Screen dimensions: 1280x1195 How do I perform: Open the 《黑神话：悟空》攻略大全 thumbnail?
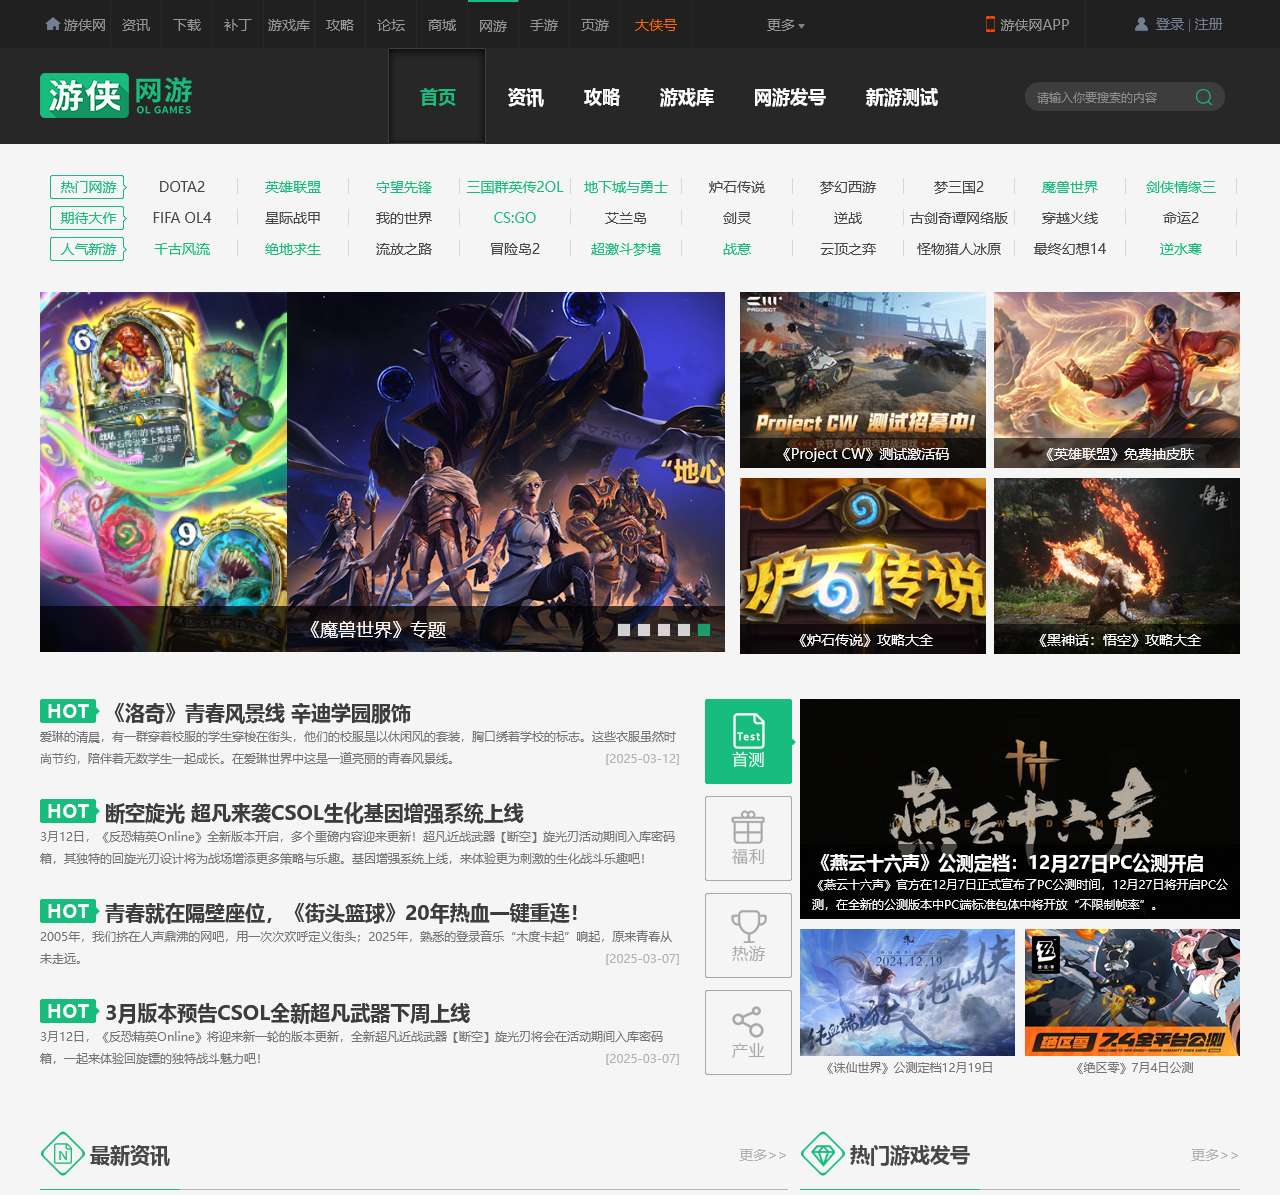(1117, 566)
